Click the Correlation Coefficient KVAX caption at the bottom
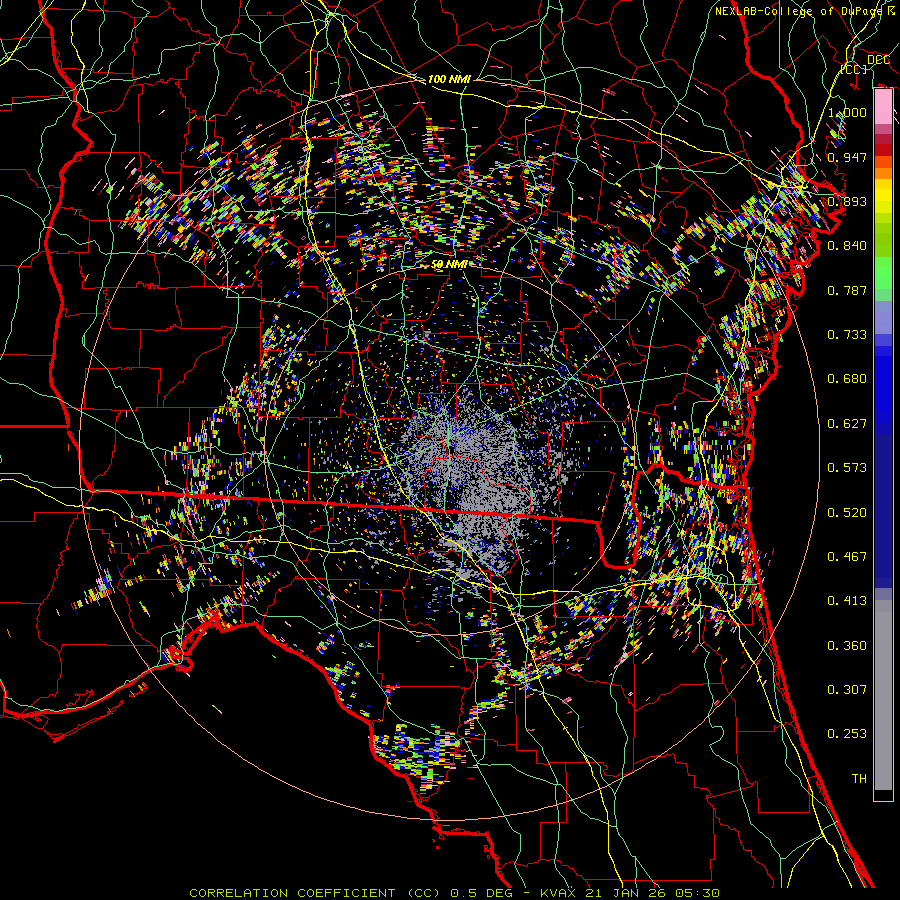 [x=455, y=893]
